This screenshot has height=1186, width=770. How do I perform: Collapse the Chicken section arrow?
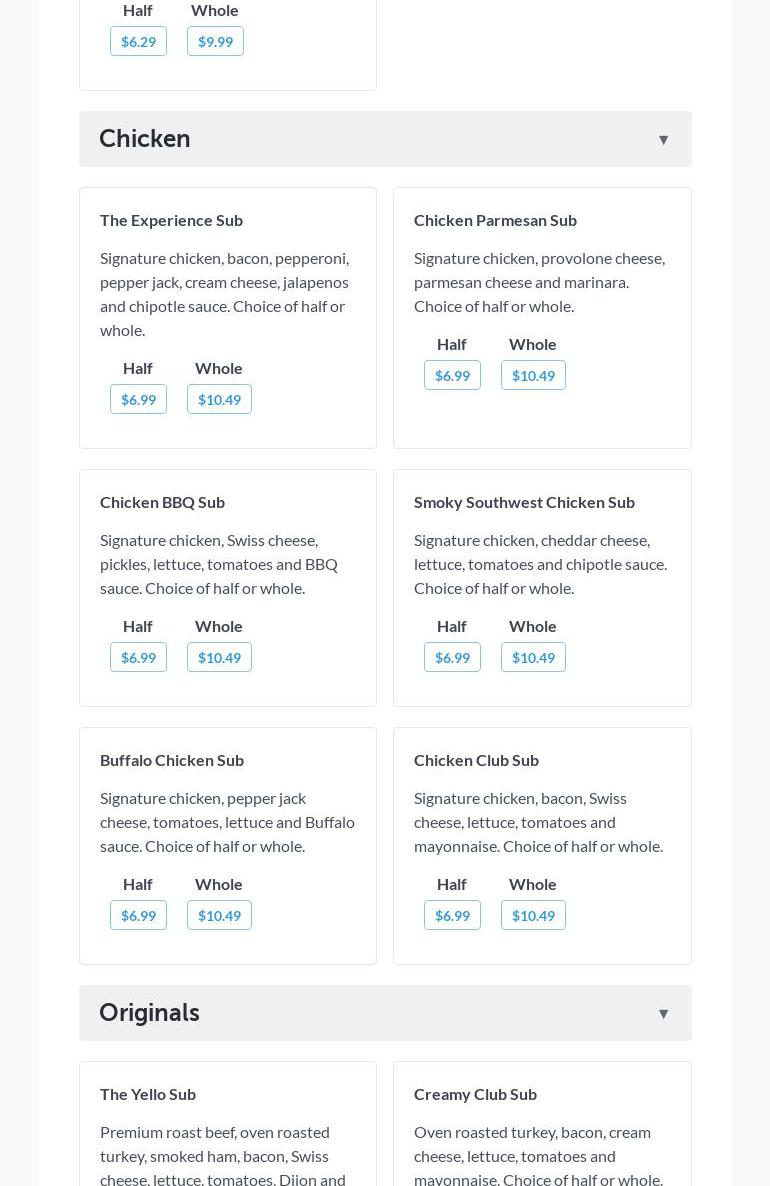pos(663,140)
